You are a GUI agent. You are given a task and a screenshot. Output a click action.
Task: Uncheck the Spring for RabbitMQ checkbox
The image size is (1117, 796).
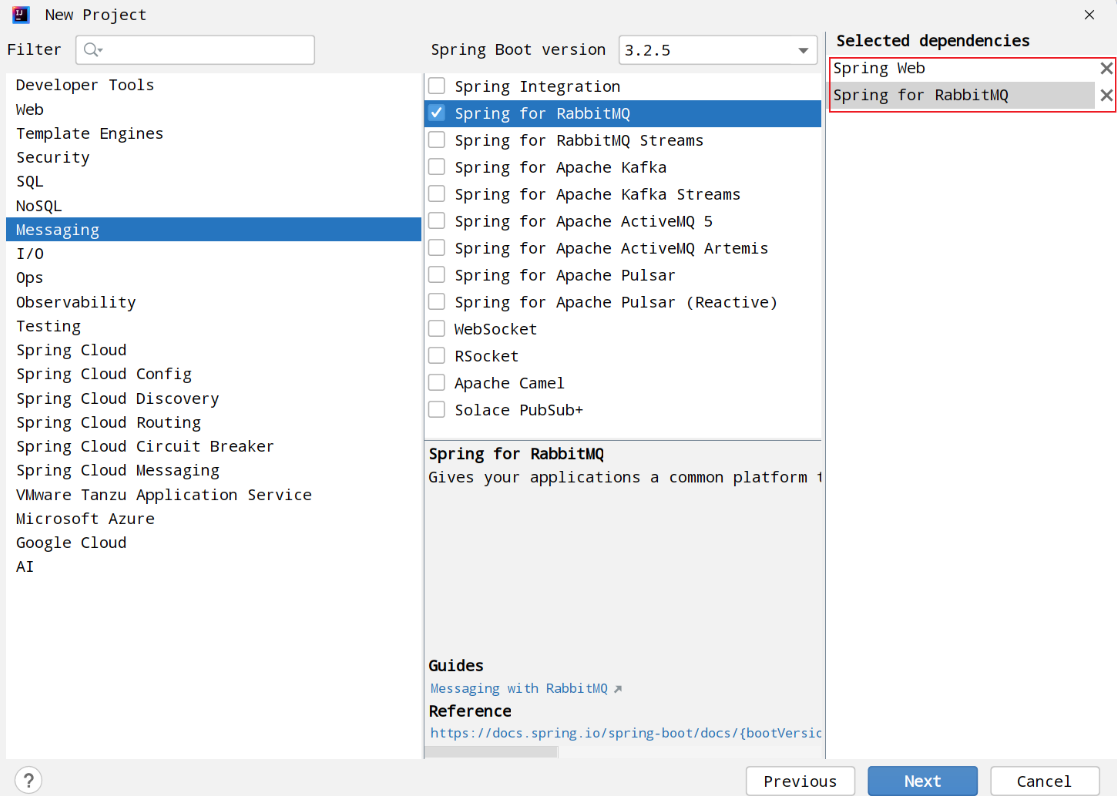(x=437, y=113)
